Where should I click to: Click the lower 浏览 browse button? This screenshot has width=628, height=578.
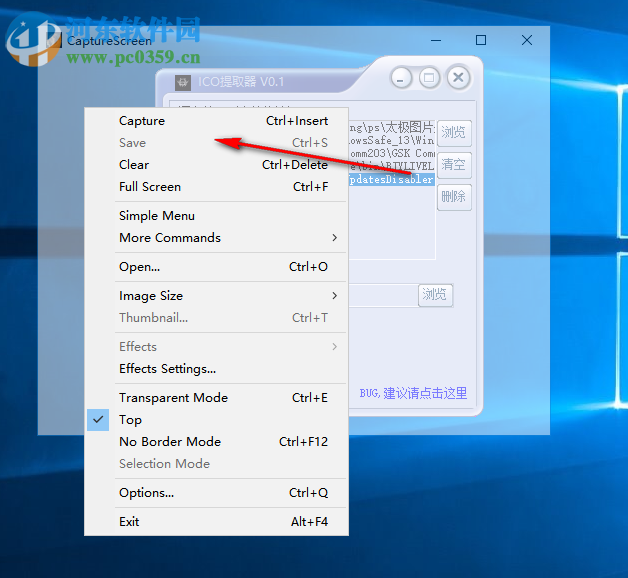click(x=435, y=295)
